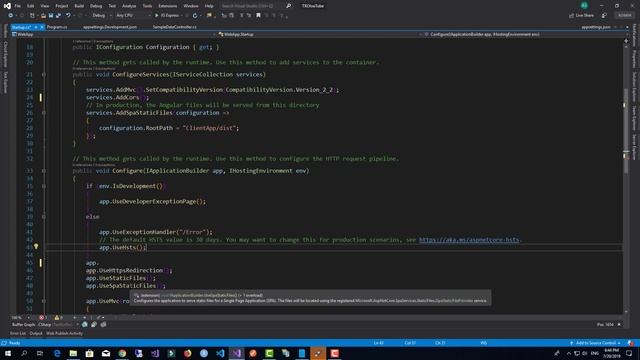640x360 pixels.
Task: Toggle pin on the Startup.cs tab
Action: [36, 27]
